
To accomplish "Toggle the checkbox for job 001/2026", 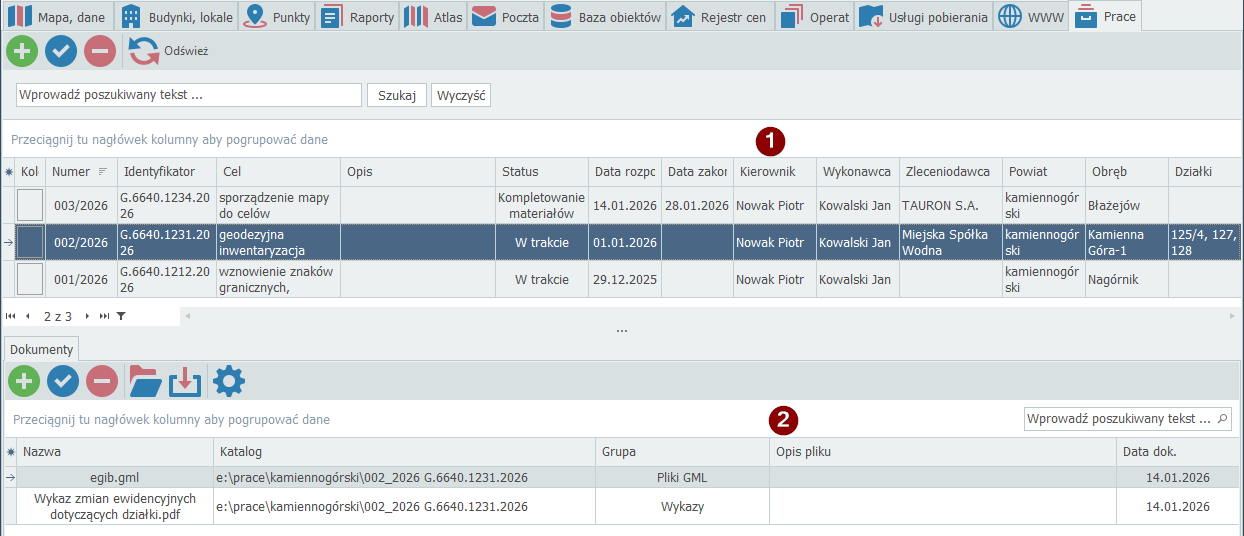I will [x=31, y=279].
